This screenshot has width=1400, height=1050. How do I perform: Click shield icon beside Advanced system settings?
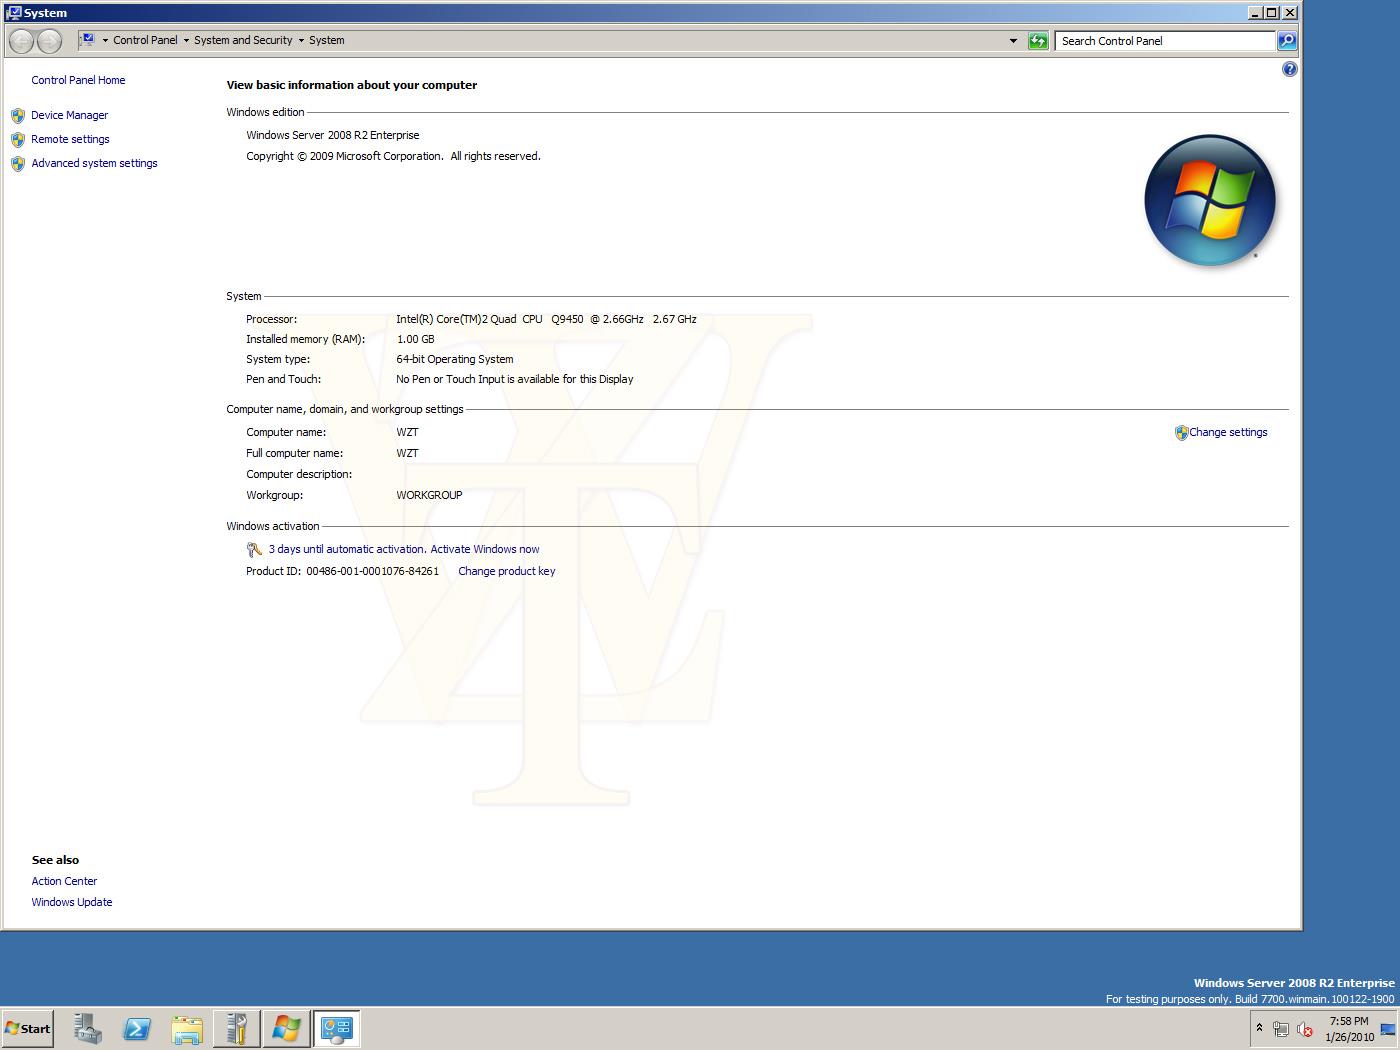click(18, 163)
